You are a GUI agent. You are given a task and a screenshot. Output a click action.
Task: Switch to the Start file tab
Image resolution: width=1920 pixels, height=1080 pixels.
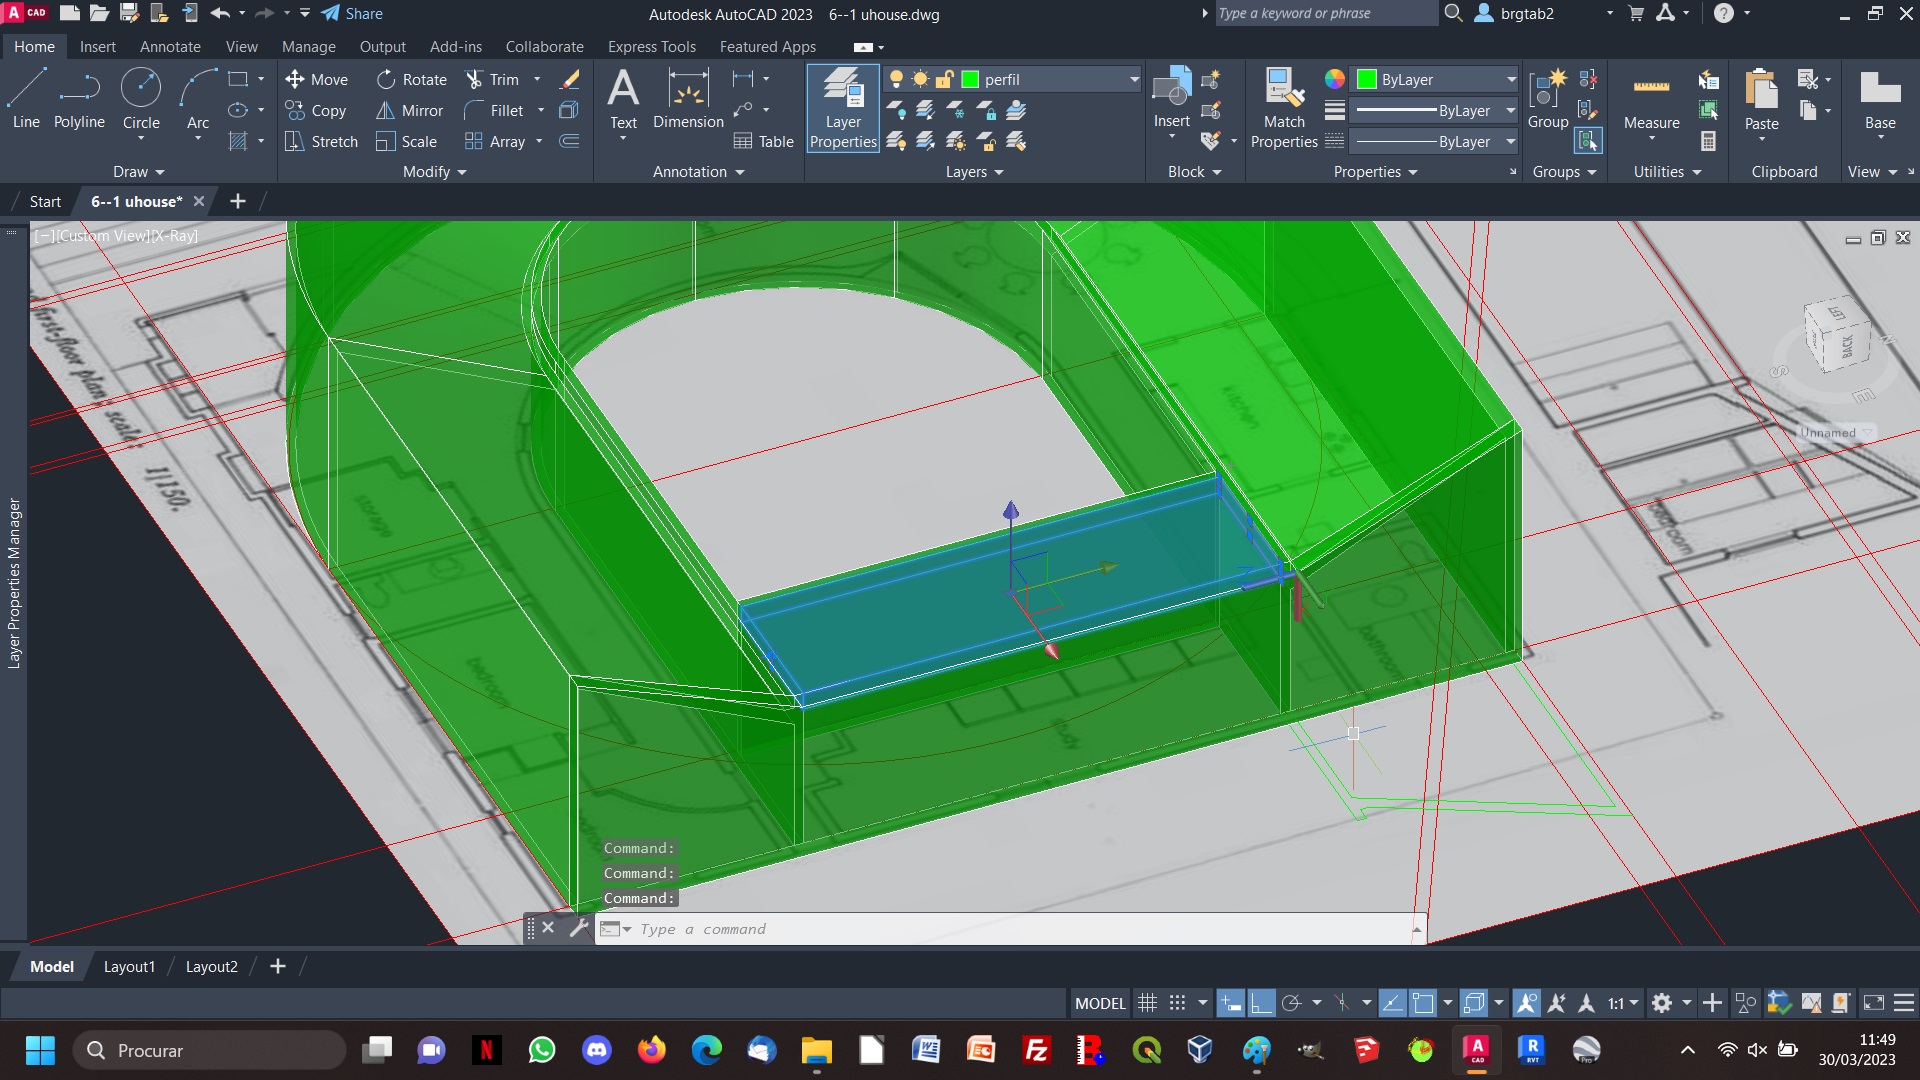[45, 201]
